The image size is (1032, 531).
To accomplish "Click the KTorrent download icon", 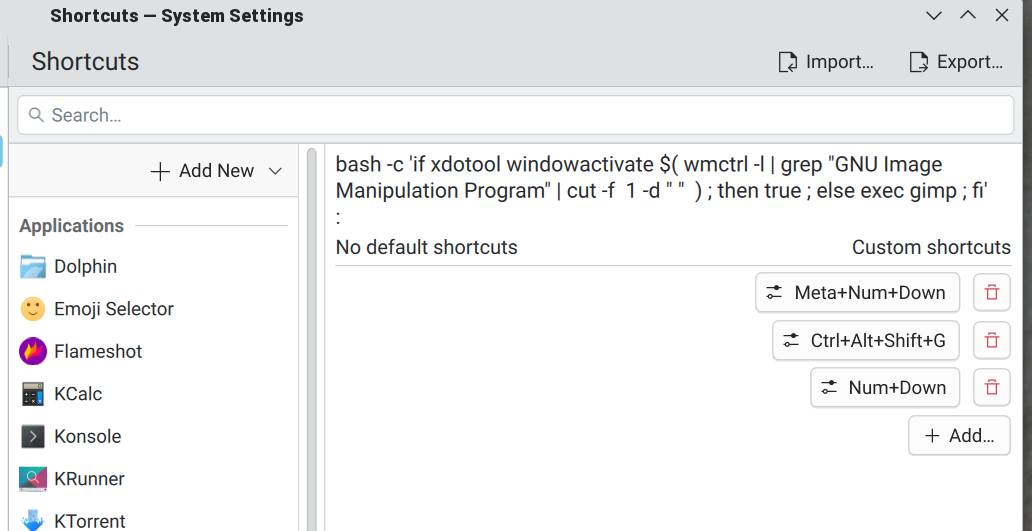I will pos(33,520).
